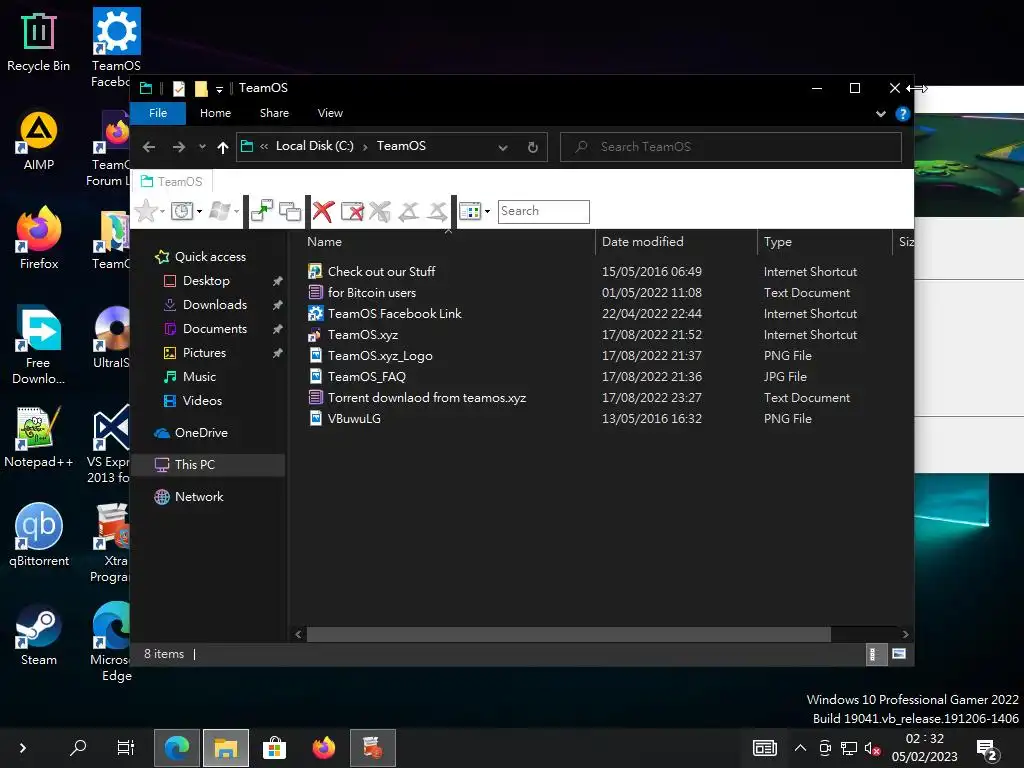Open the Home ribbon tab

click(x=216, y=113)
